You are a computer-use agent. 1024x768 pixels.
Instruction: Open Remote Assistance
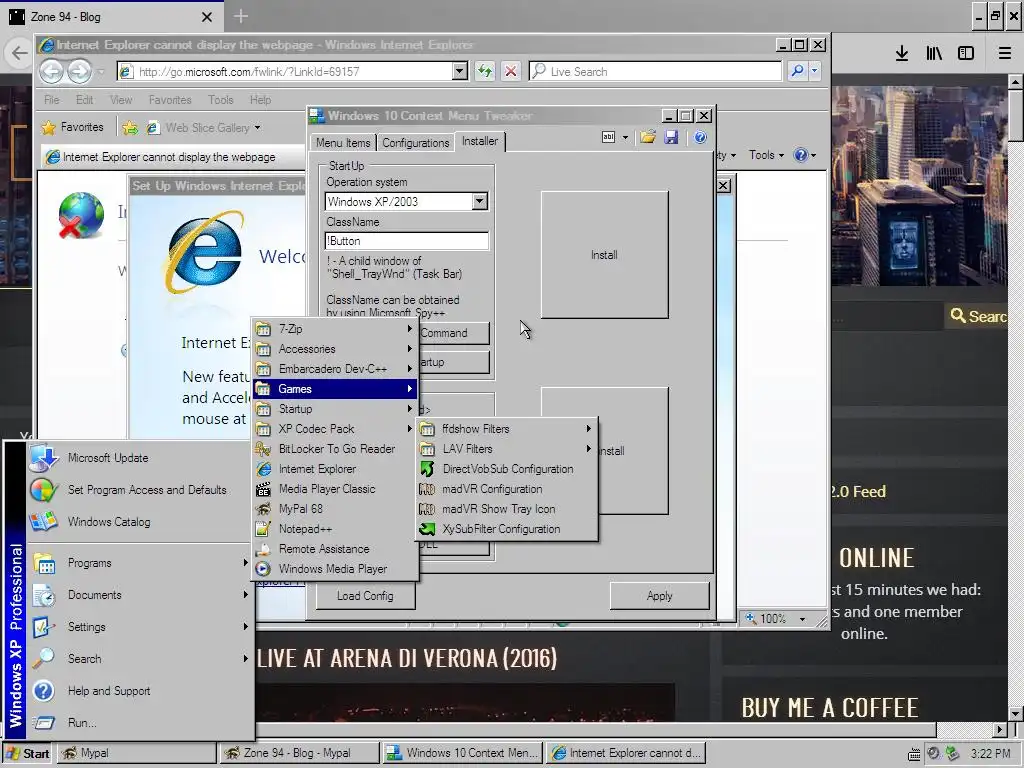[336, 549]
